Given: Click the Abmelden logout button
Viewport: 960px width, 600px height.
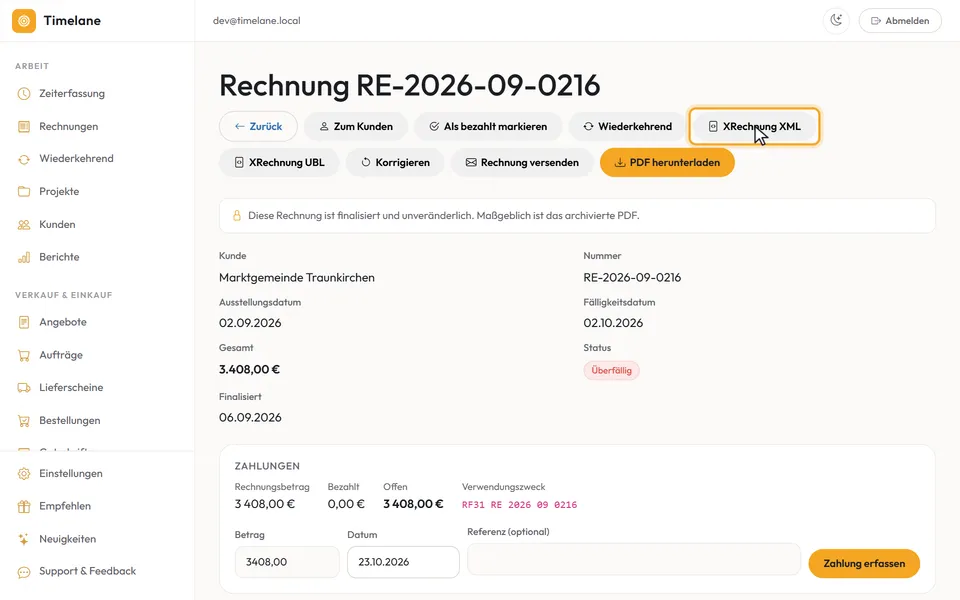Looking at the screenshot, I should point(900,21).
